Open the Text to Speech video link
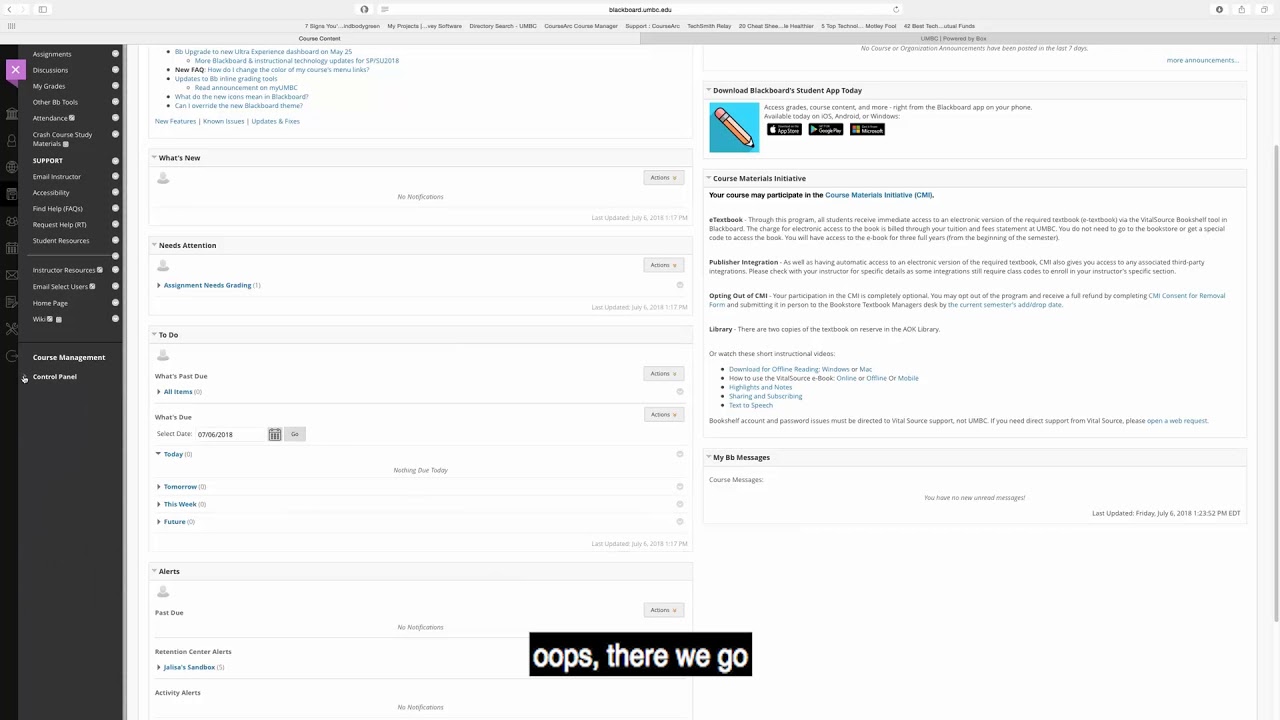Image resolution: width=1280 pixels, height=720 pixels. click(751, 405)
